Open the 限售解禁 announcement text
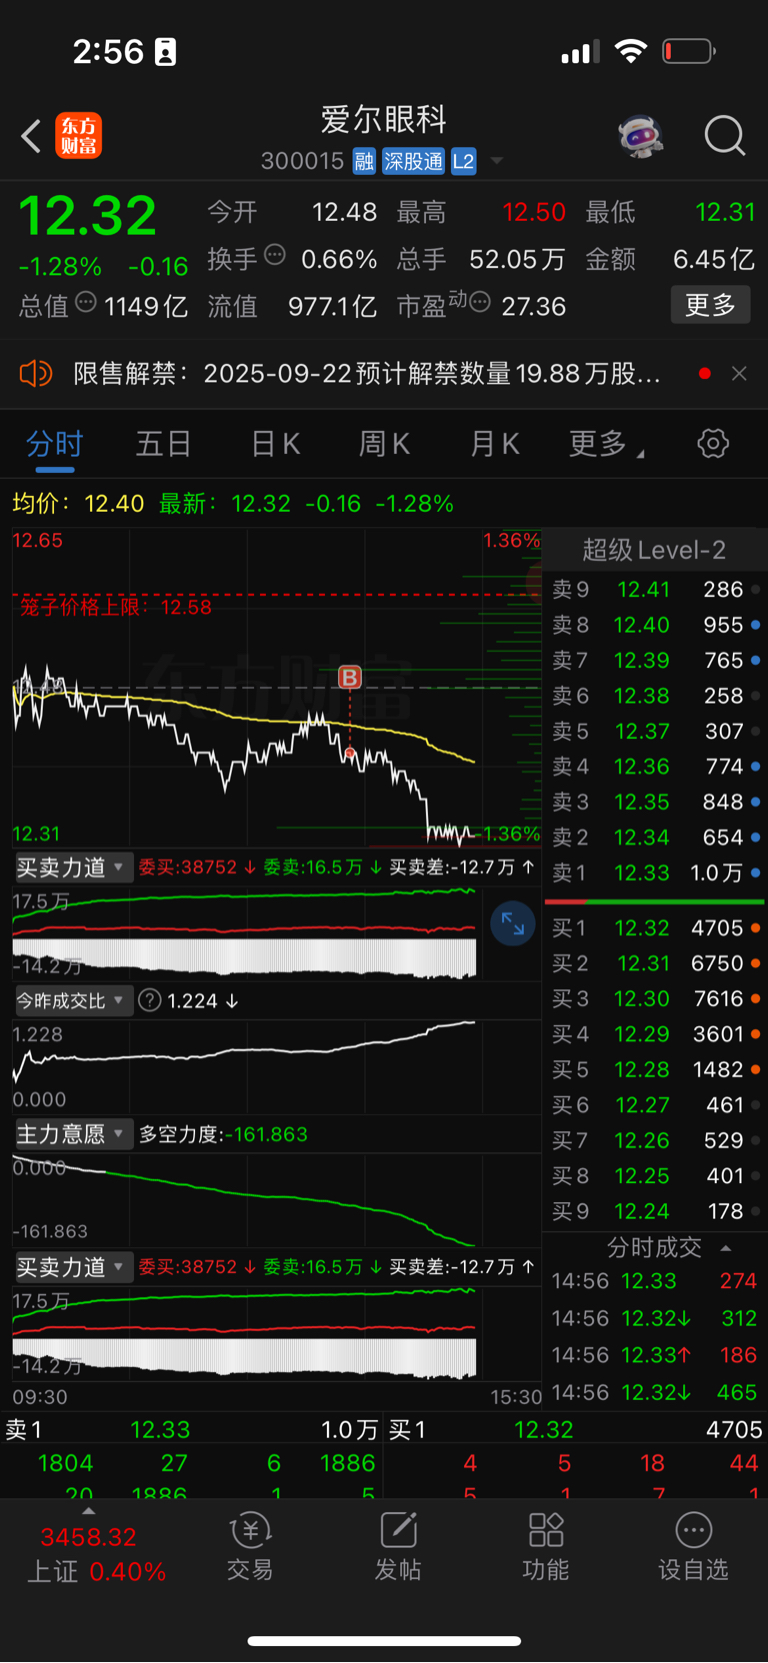The image size is (768, 1663). tap(367, 374)
